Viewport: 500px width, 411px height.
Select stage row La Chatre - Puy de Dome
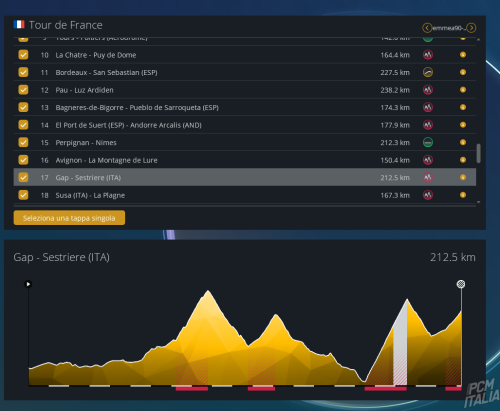245,55
